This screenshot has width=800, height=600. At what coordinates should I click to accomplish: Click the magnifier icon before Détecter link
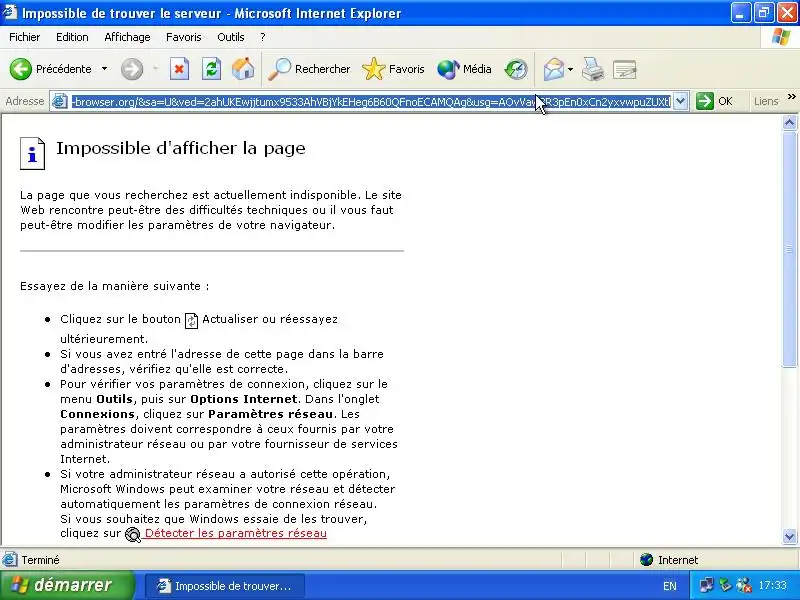tap(133, 534)
